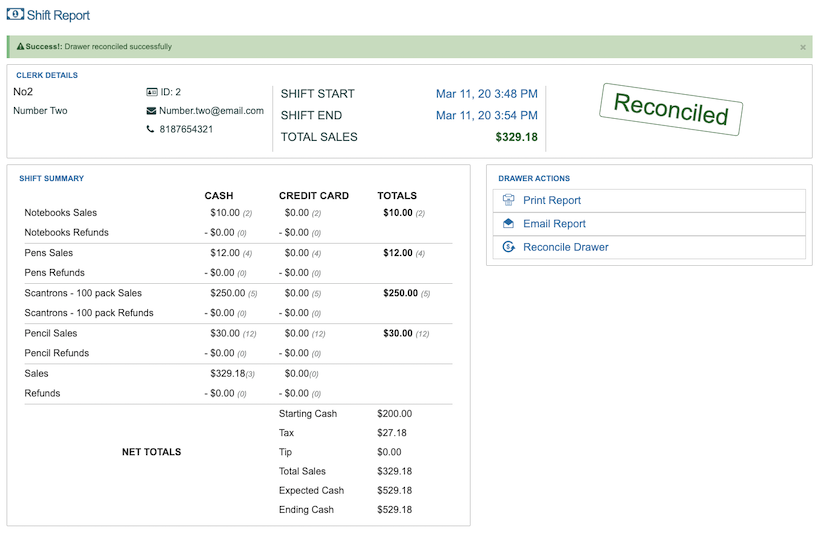Click the Shift Report page title
818x534 pixels.
(x=58, y=15)
